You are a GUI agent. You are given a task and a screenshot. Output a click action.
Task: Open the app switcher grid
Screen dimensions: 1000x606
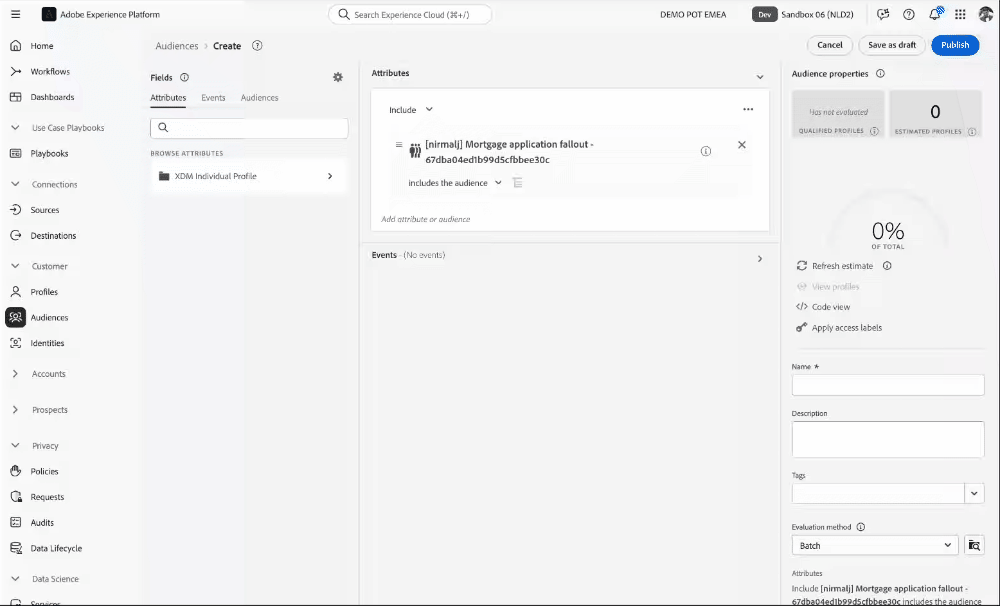pos(960,14)
